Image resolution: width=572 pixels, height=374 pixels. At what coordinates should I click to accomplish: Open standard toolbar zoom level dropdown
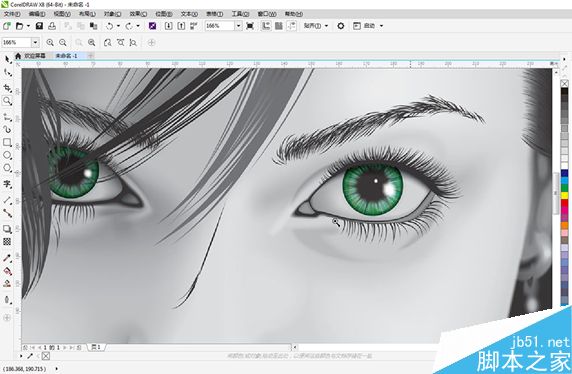[238, 26]
